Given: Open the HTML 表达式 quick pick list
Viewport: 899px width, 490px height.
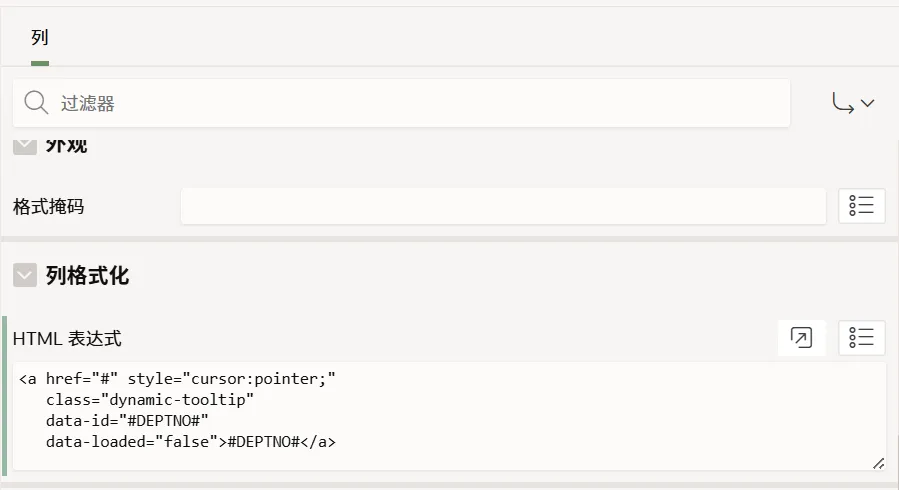Looking at the screenshot, I should 861,338.
